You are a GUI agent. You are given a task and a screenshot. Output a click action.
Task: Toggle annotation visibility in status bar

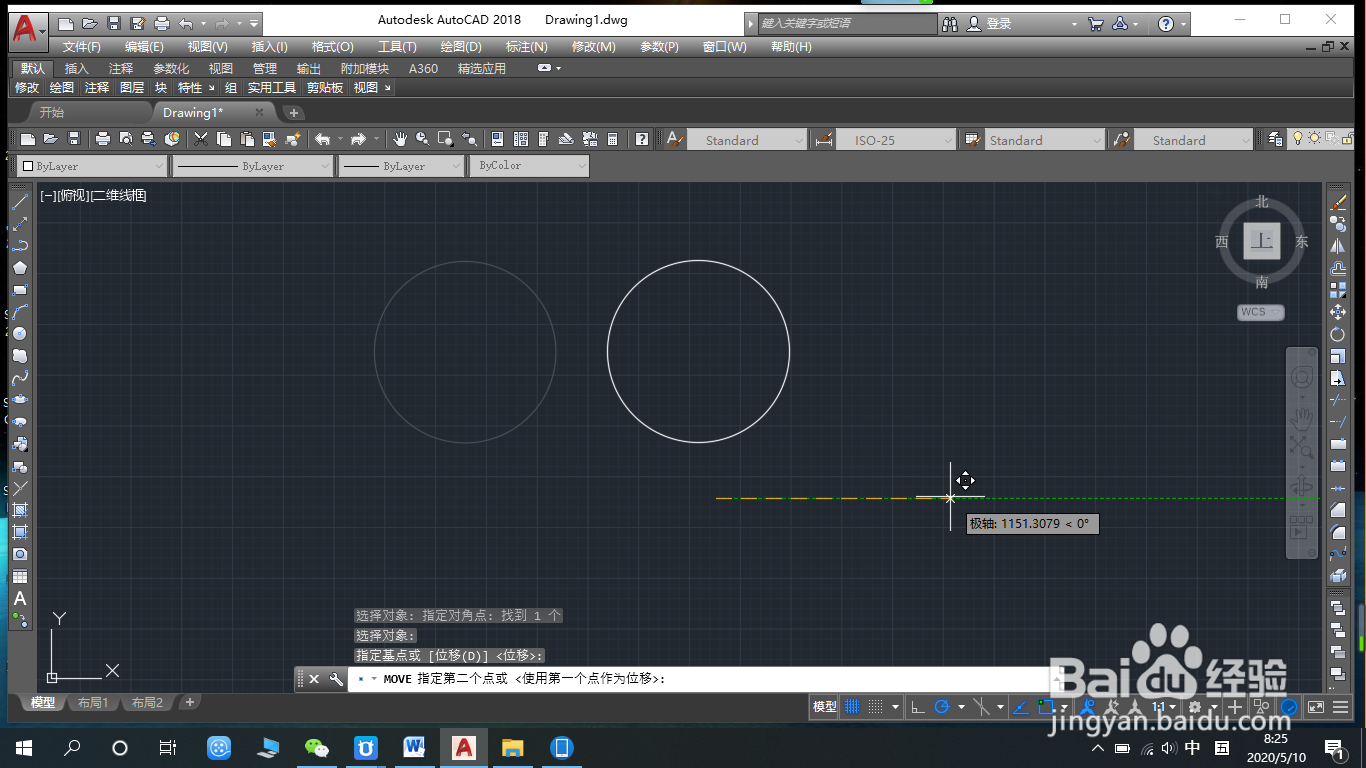[x=1087, y=706]
